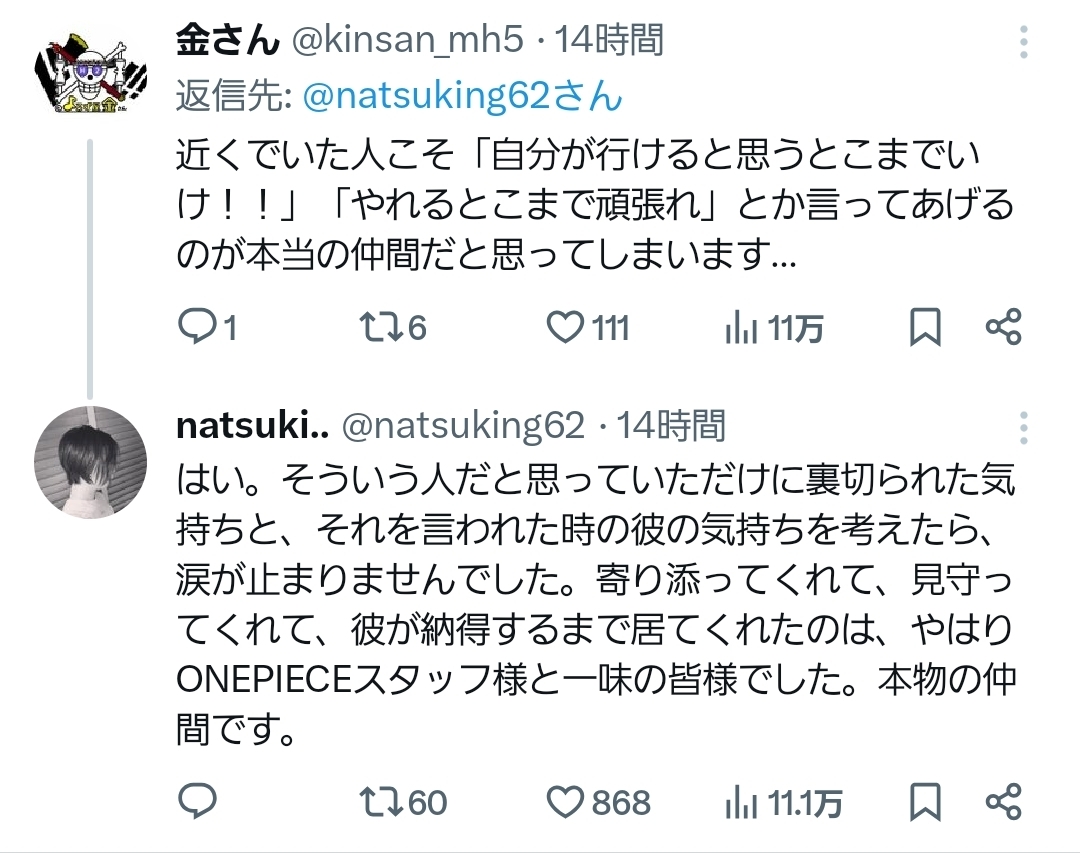Like natsuki's tweet with 868 likes
The width and height of the screenshot is (1080, 853).
(x=567, y=801)
